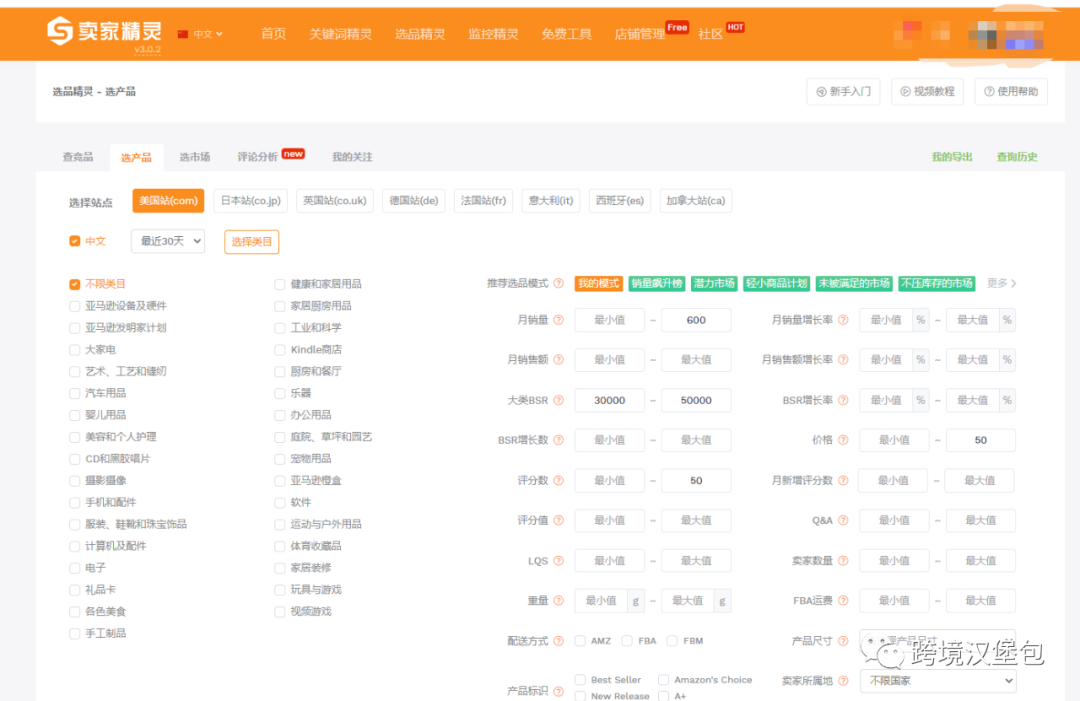Click the help icon next to 产品标识
Screen dimensions: 1080x701
click(557, 690)
